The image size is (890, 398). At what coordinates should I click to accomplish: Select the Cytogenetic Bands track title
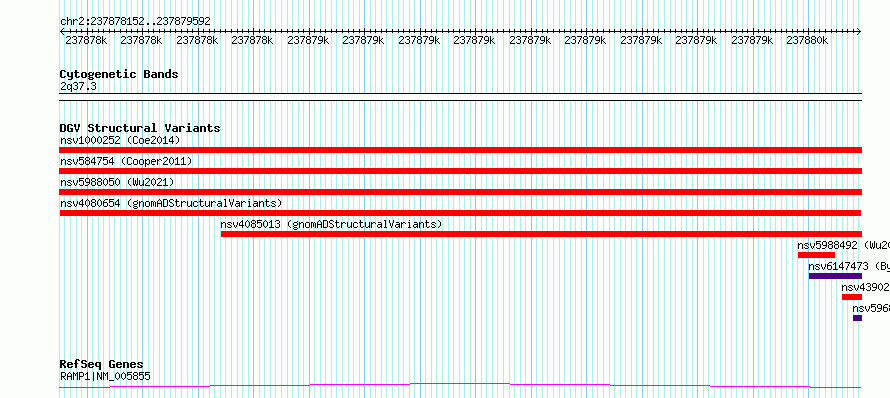click(119, 74)
